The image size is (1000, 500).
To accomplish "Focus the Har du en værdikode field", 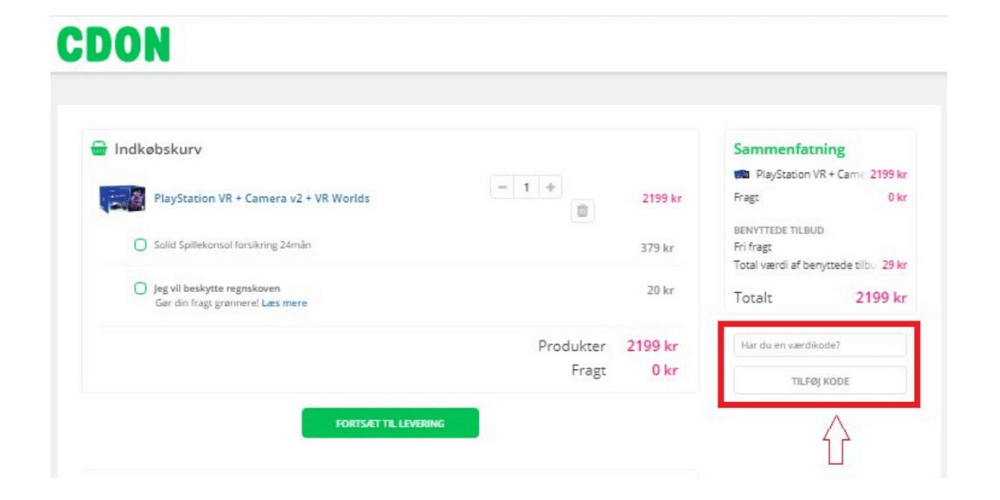I will (819, 345).
